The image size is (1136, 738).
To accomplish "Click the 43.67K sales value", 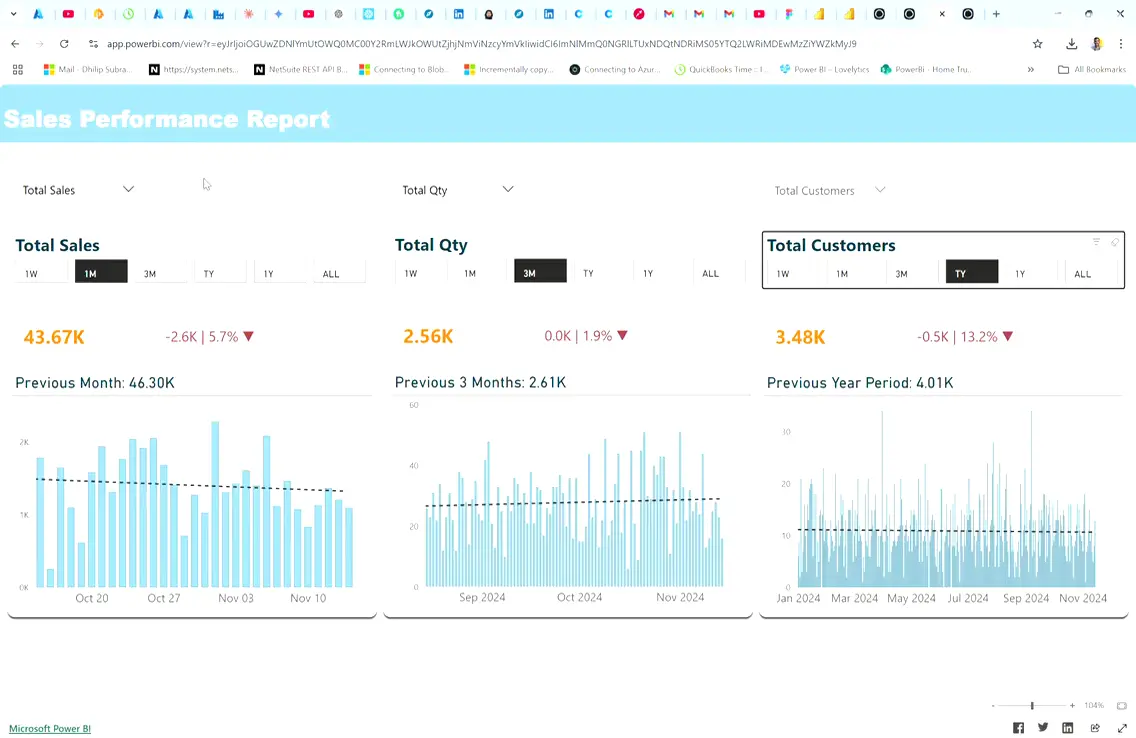I will (54, 337).
